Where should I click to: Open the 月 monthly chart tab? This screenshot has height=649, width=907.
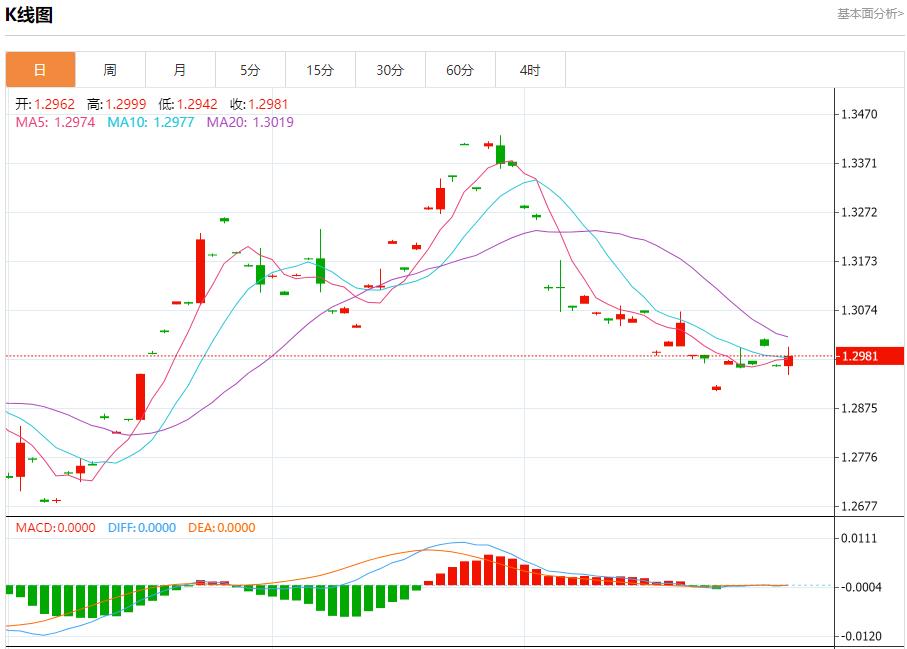[x=180, y=70]
